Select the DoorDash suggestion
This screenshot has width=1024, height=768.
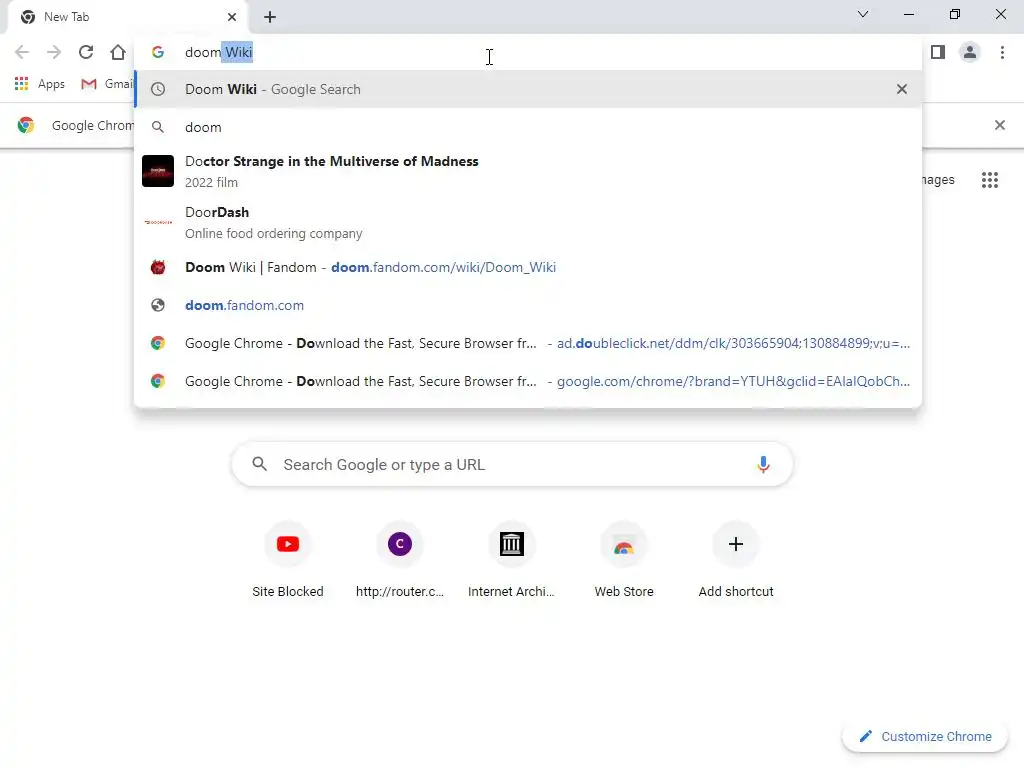click(x=528, y=222)
